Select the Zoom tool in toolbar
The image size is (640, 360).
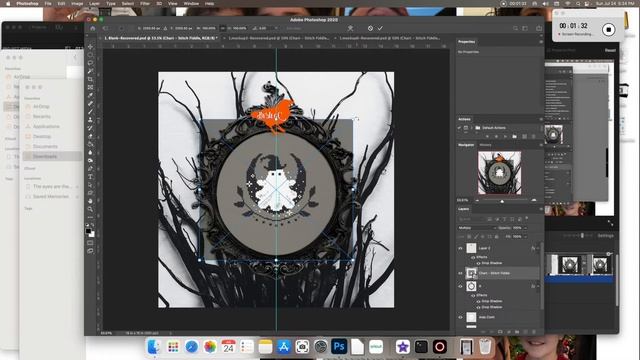(90, 209)
